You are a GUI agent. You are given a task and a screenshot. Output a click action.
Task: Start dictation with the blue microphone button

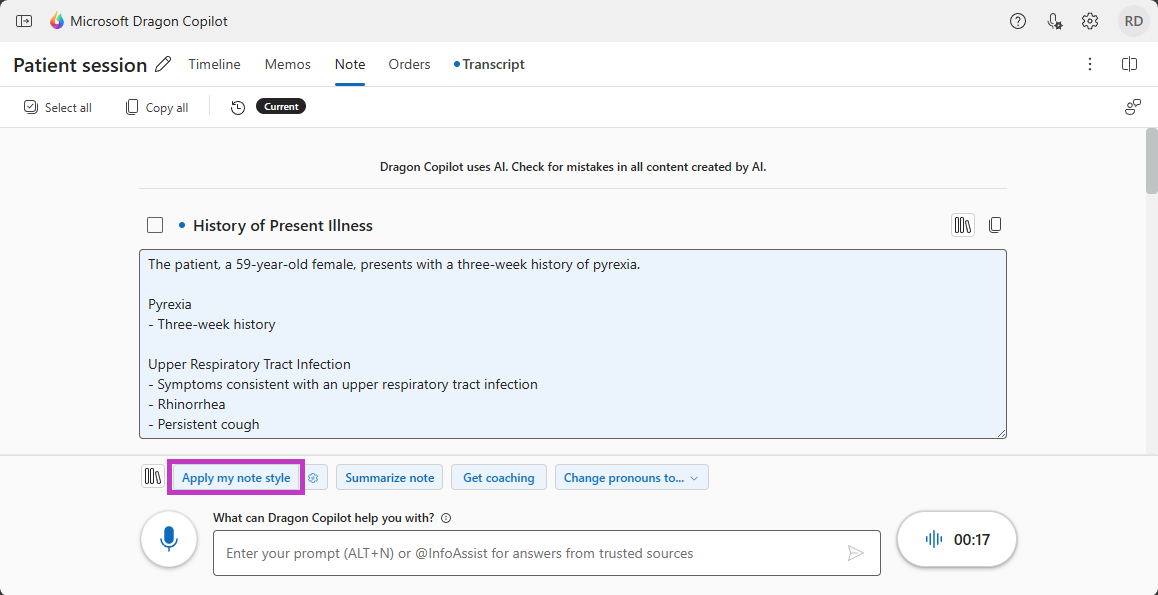[169, 539]
